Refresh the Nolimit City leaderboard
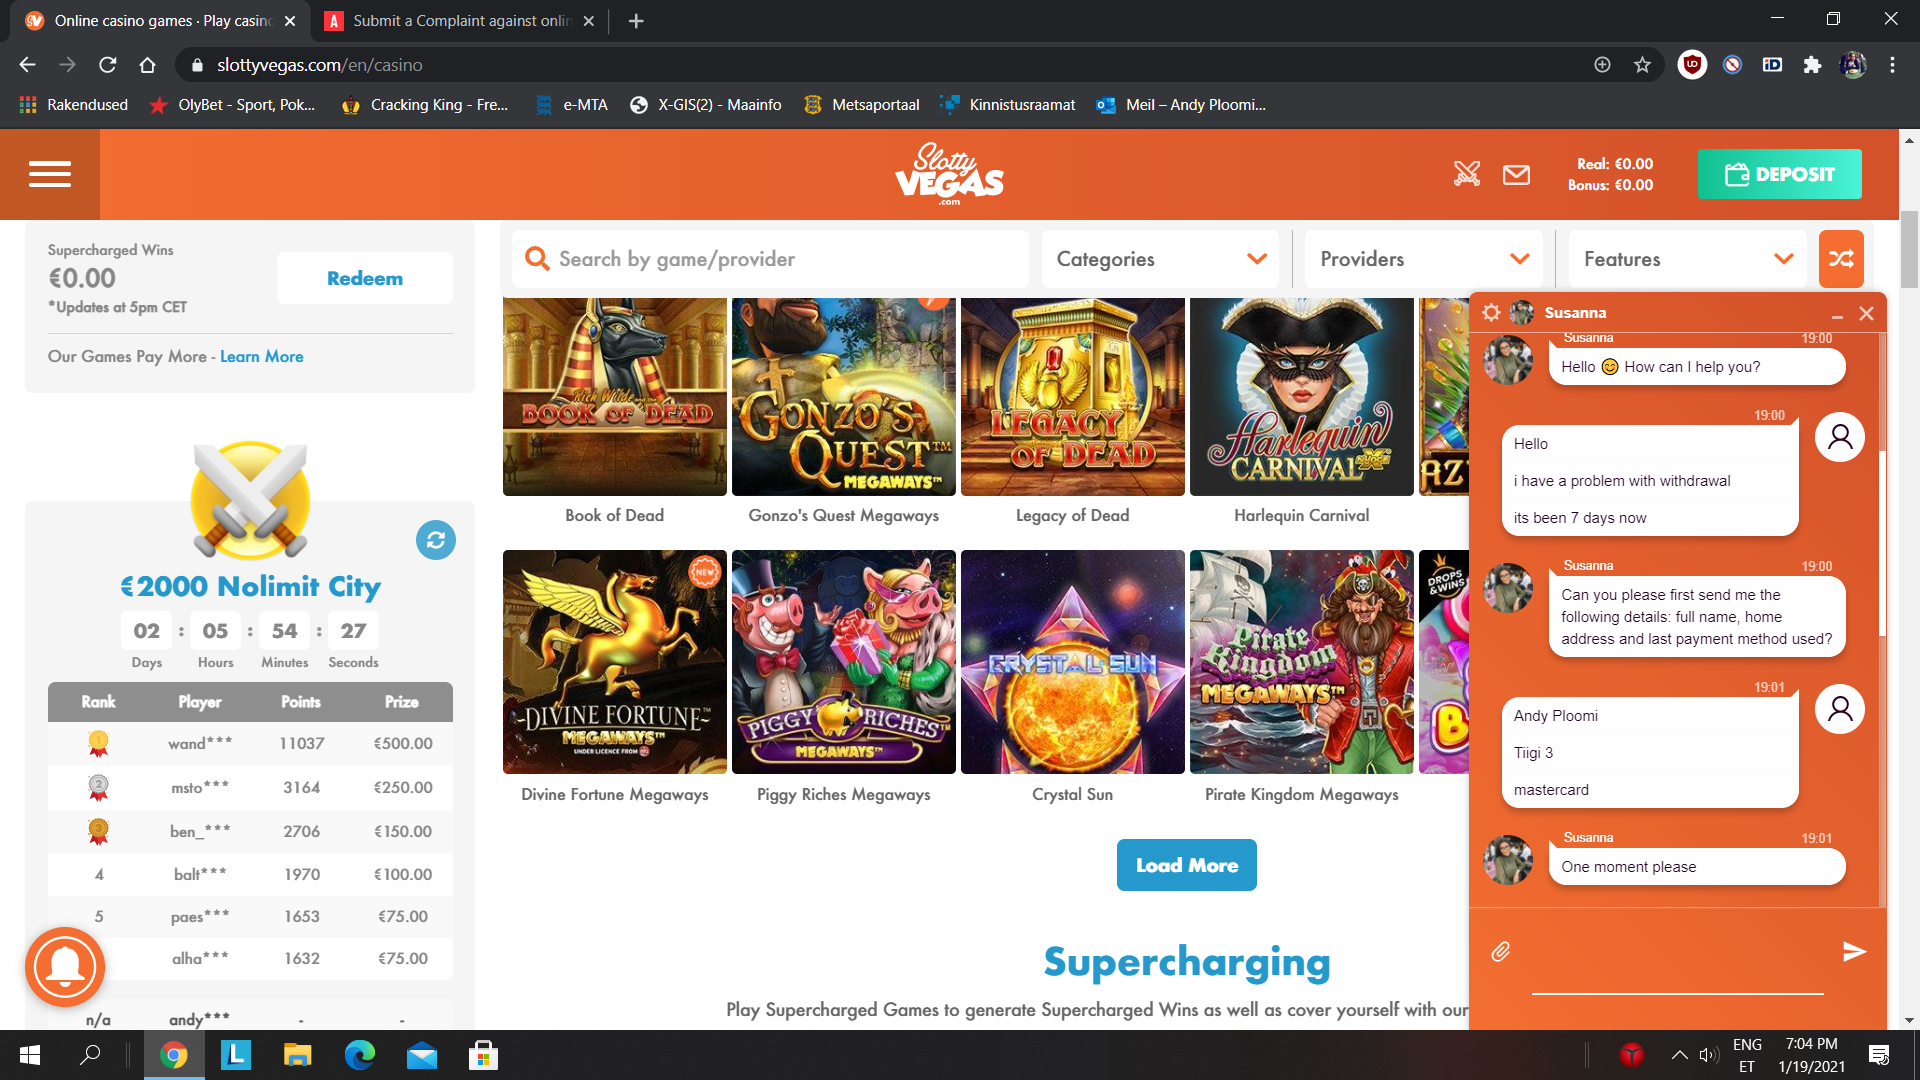Image resolution: width=1920 pixels, height=1080 pixels. point(436,540)
